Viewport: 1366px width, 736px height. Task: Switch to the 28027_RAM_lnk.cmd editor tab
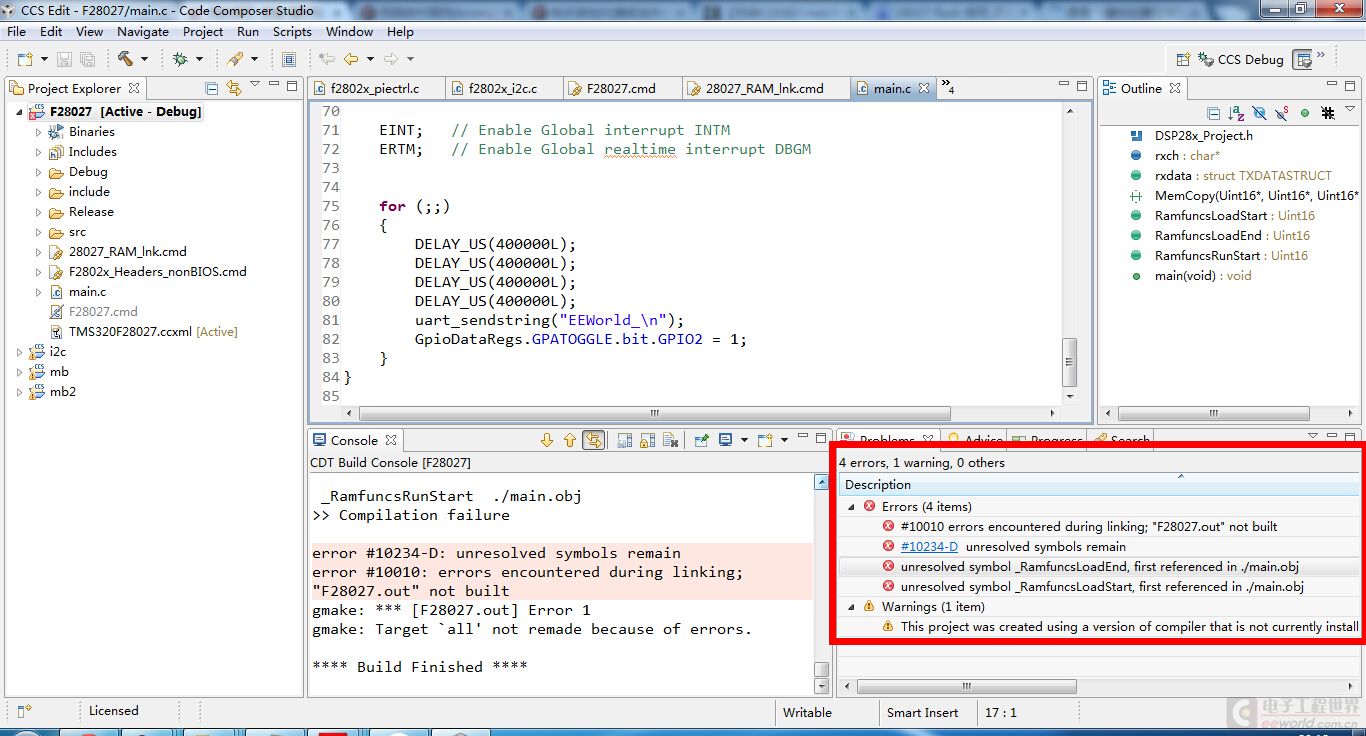pos(765,88)
